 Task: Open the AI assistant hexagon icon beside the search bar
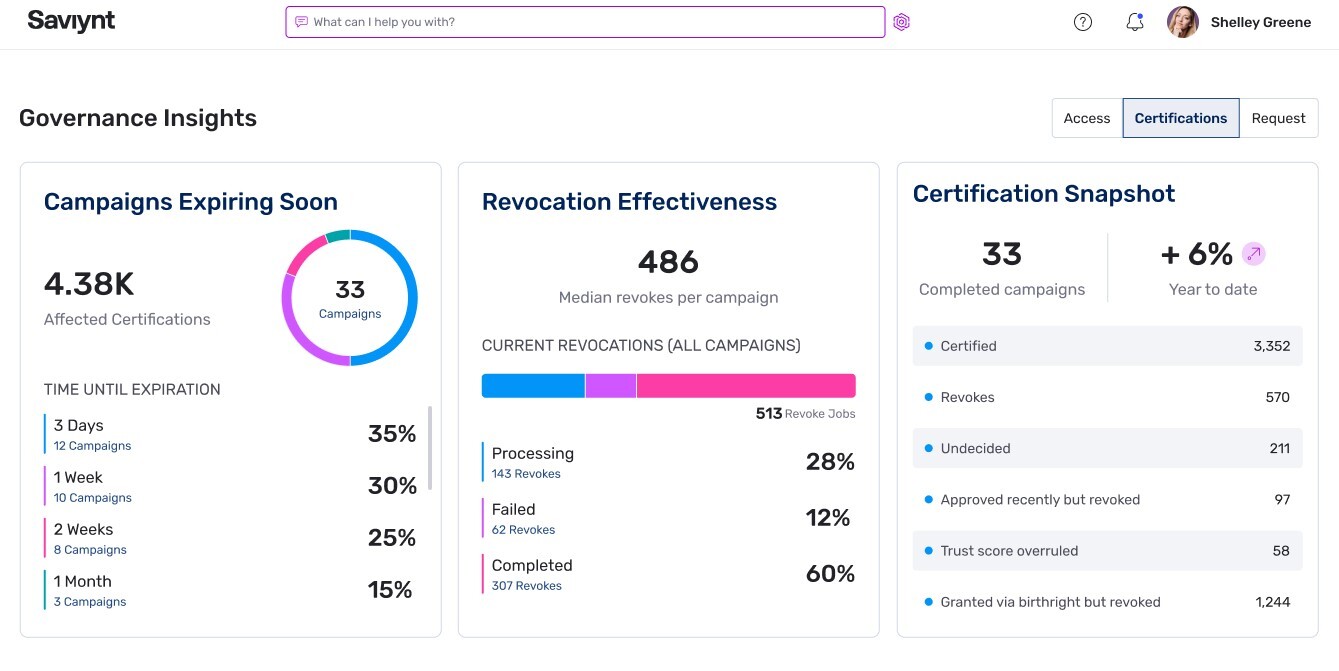901,21
